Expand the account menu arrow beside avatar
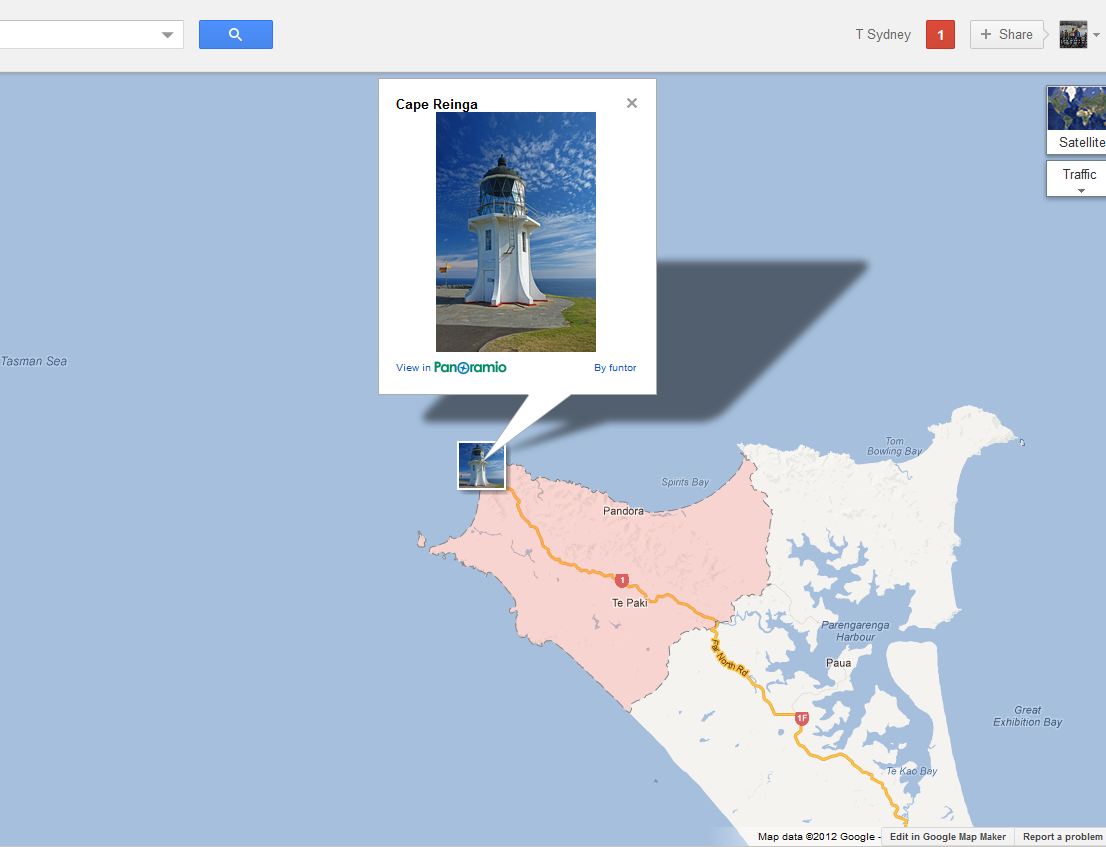This screenshot has width=1106, height=847. click(1096, 35)
